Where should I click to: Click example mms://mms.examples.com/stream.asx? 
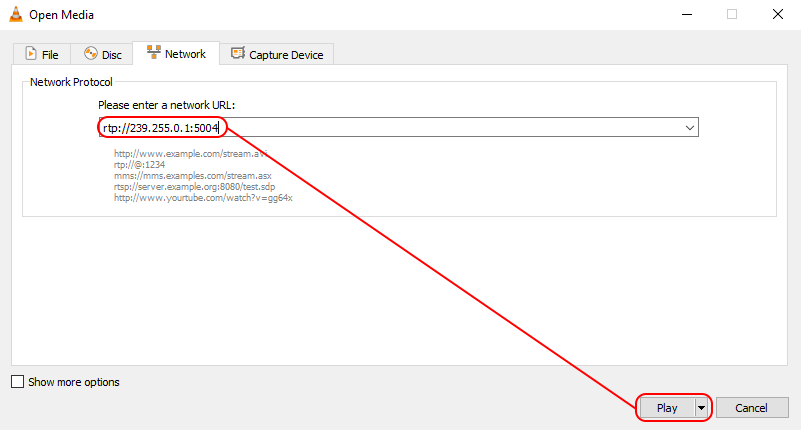193,176
